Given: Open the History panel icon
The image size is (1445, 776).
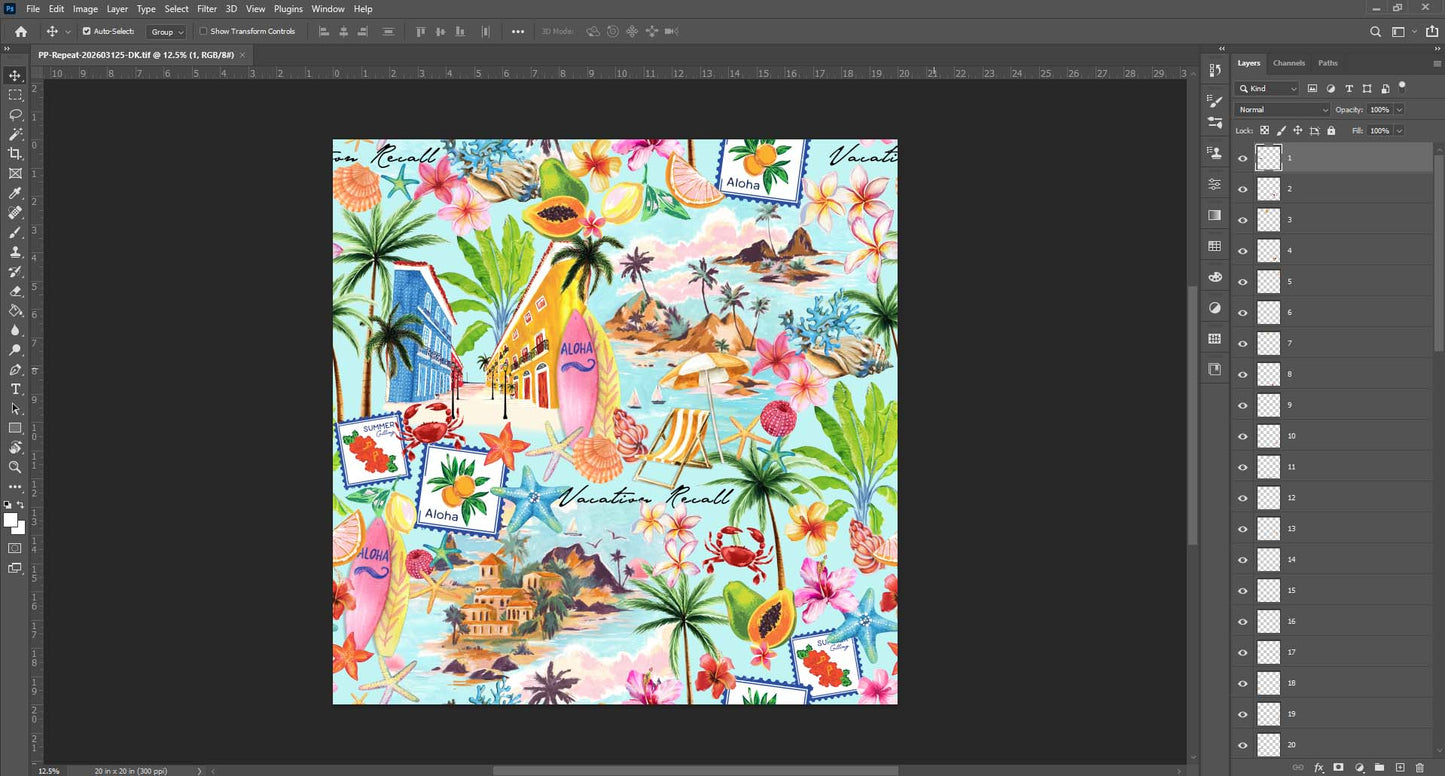Looking at the screenshot, I should click(1215, 69).
